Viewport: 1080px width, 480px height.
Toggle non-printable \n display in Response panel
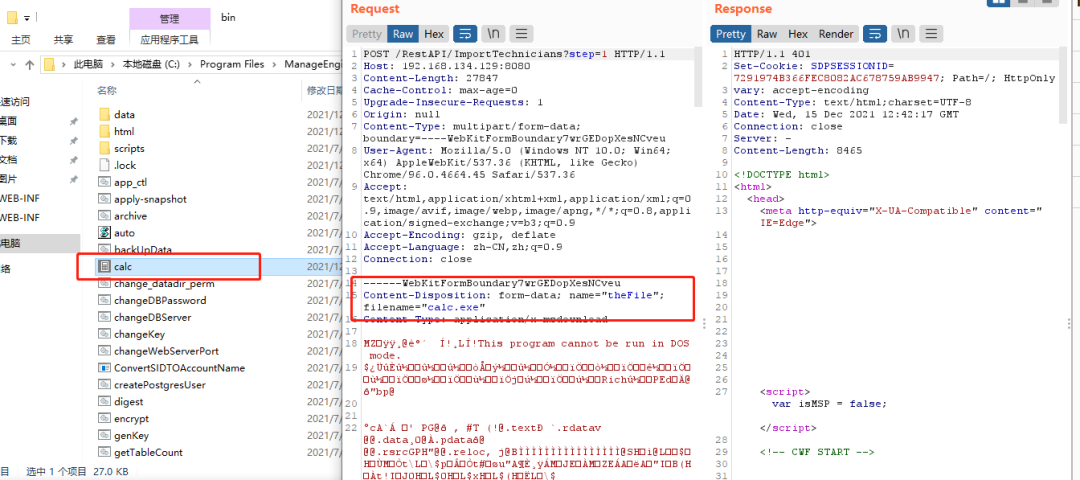coord(903,34)
